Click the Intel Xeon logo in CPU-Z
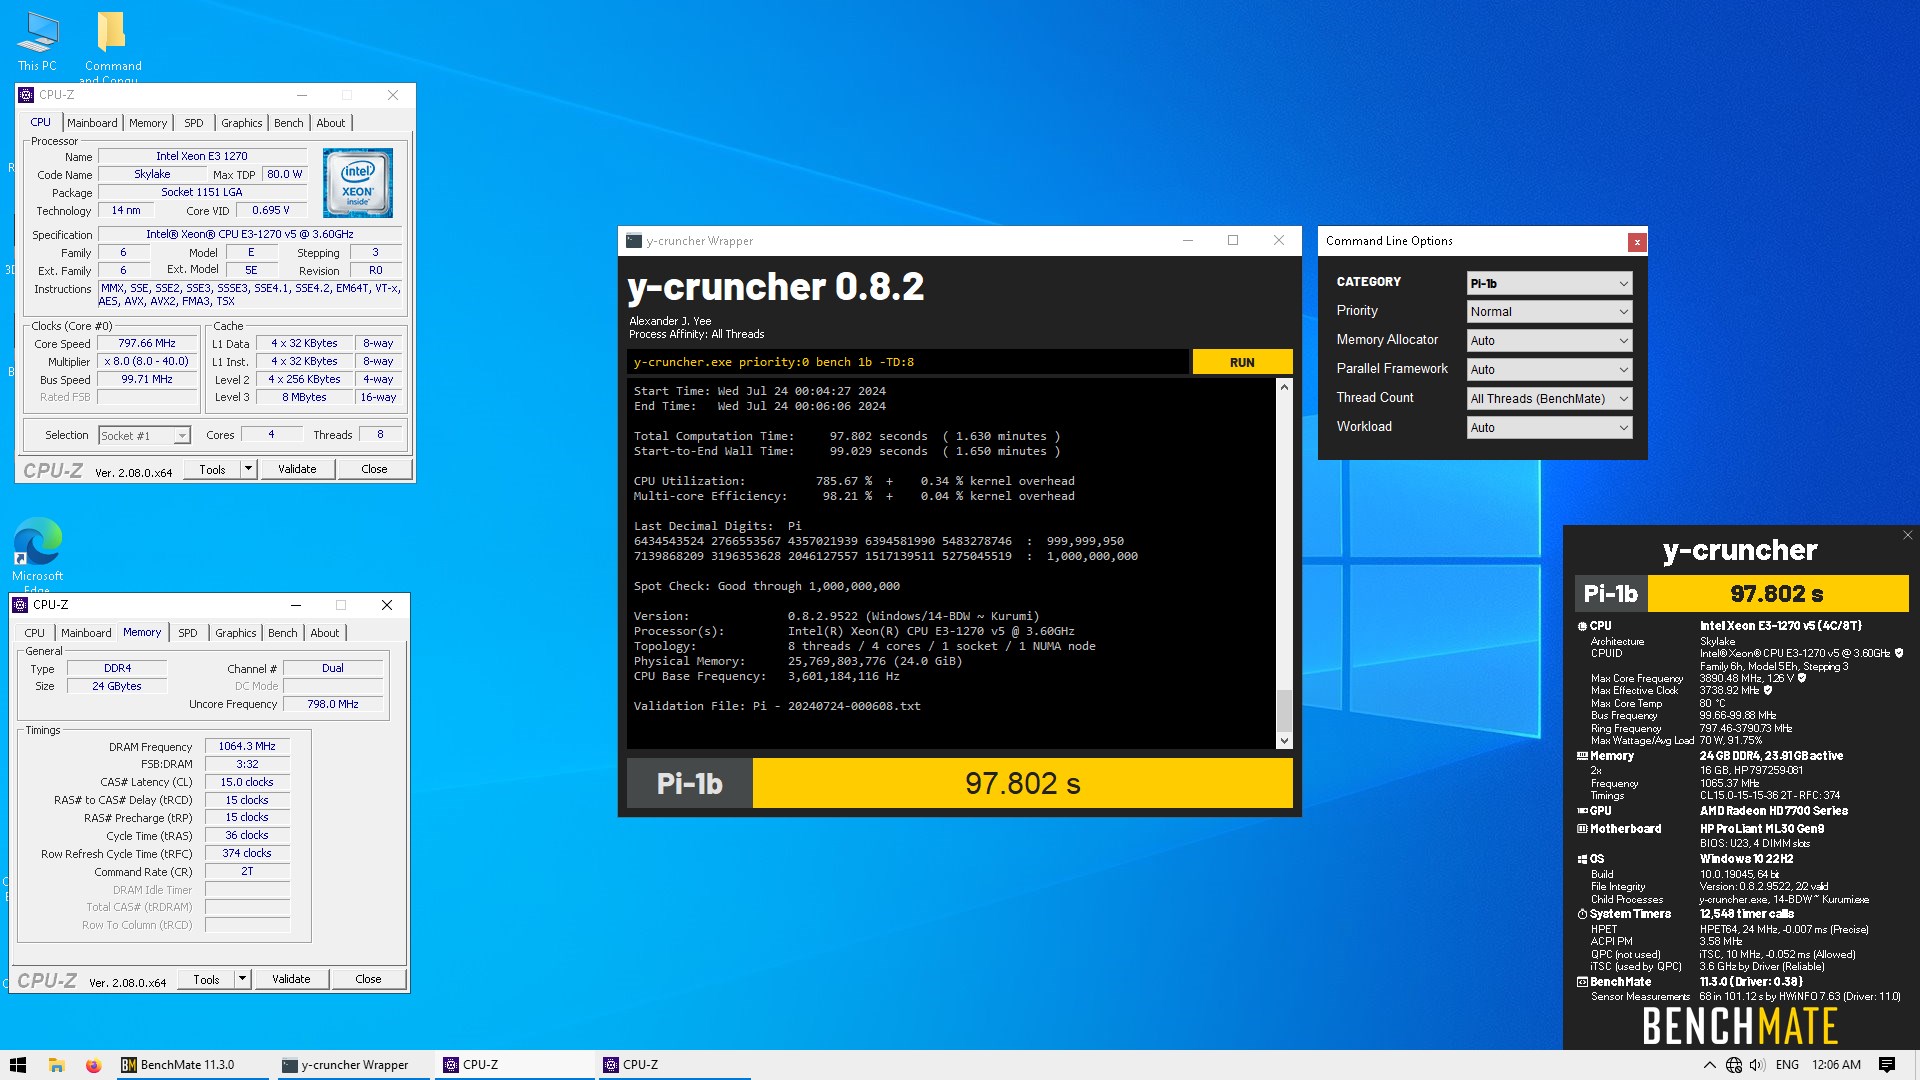This screenshot has width=1920, height=1080. click(358, 183)
